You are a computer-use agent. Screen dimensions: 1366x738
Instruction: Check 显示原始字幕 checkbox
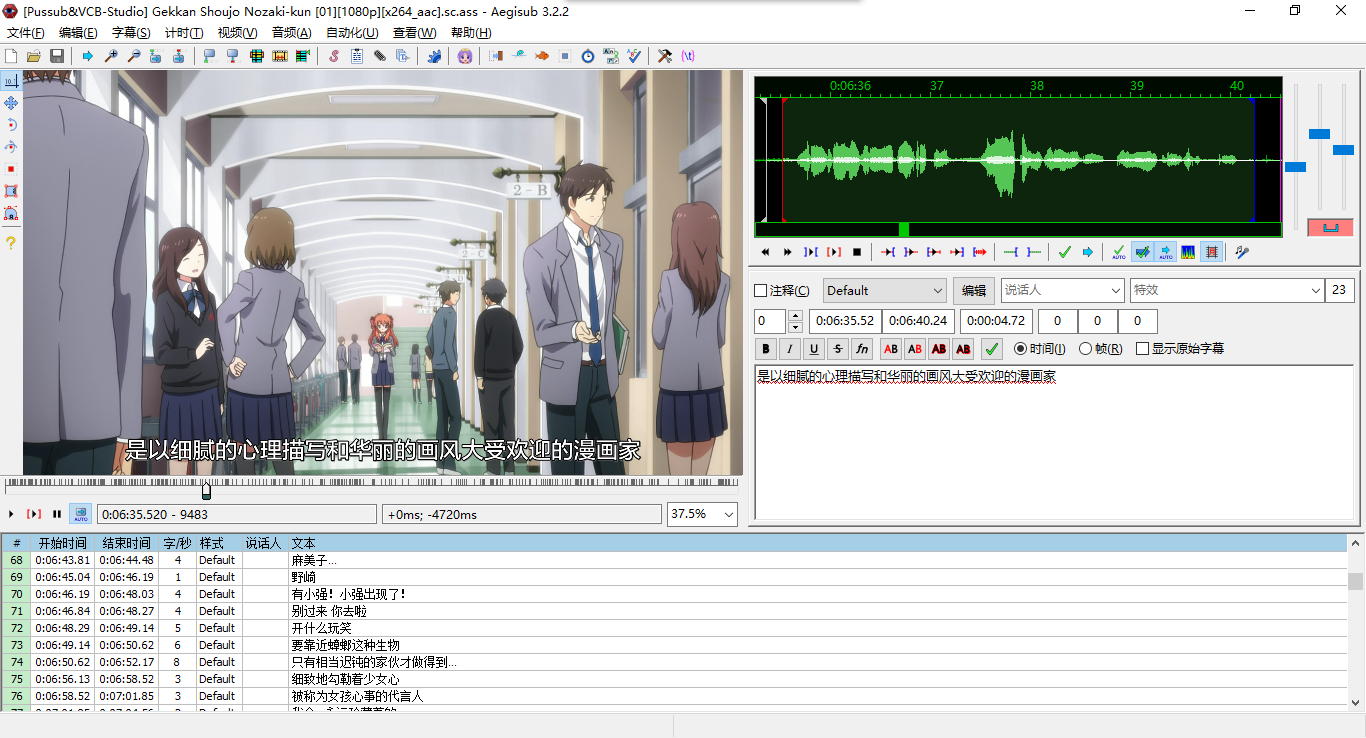coord(1142,349)
